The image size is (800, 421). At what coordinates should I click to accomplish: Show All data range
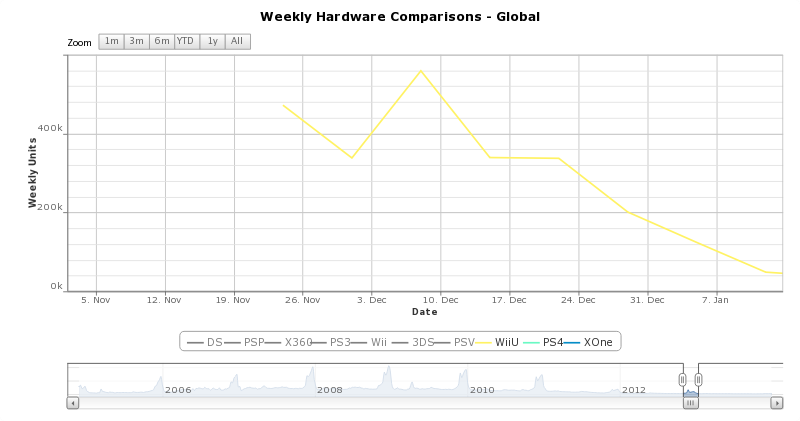(x=237, y=41)
